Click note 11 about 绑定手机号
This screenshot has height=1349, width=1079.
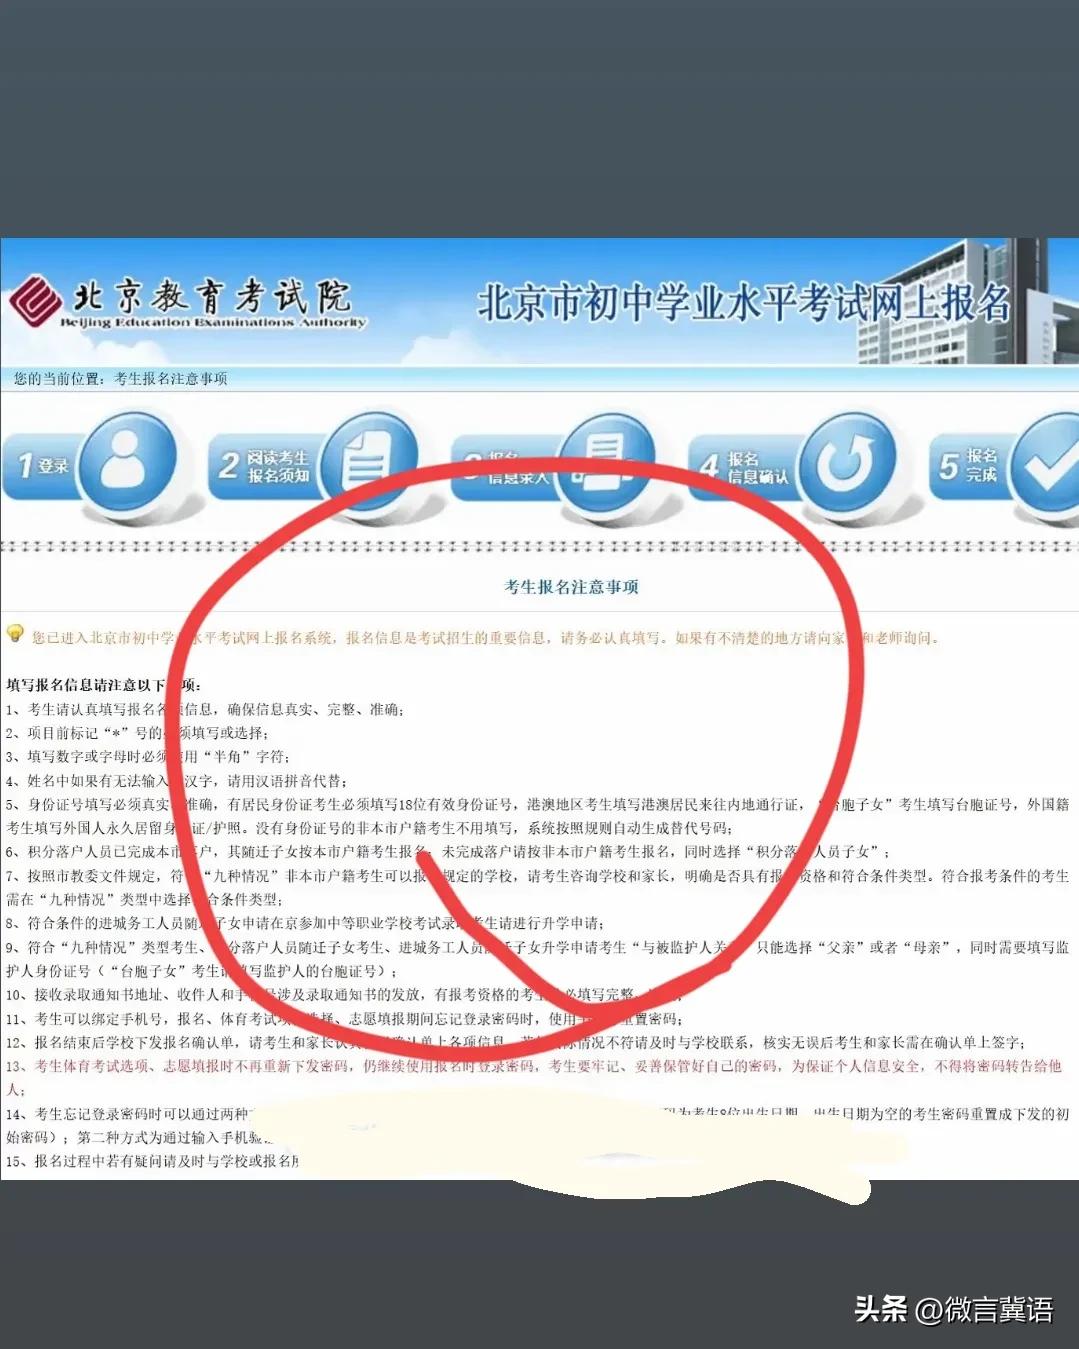[x=345, y=1019]
